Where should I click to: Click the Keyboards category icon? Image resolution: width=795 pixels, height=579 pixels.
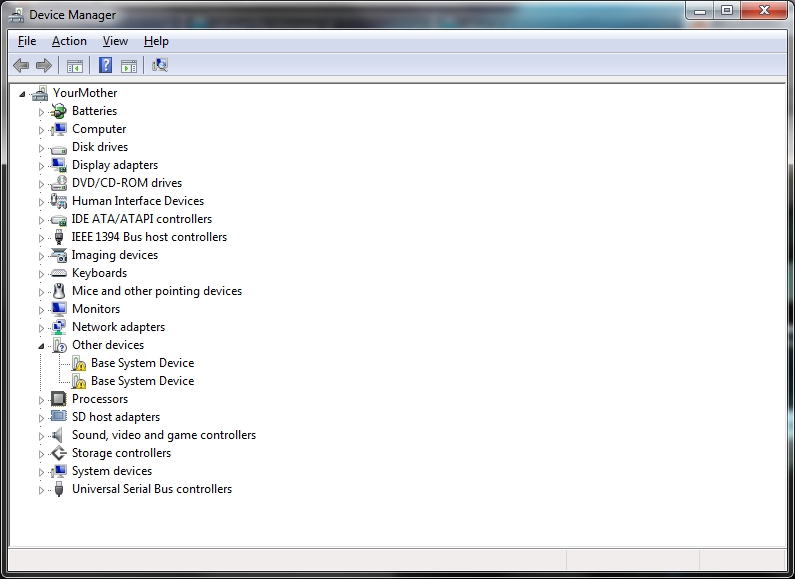(59, 273)
